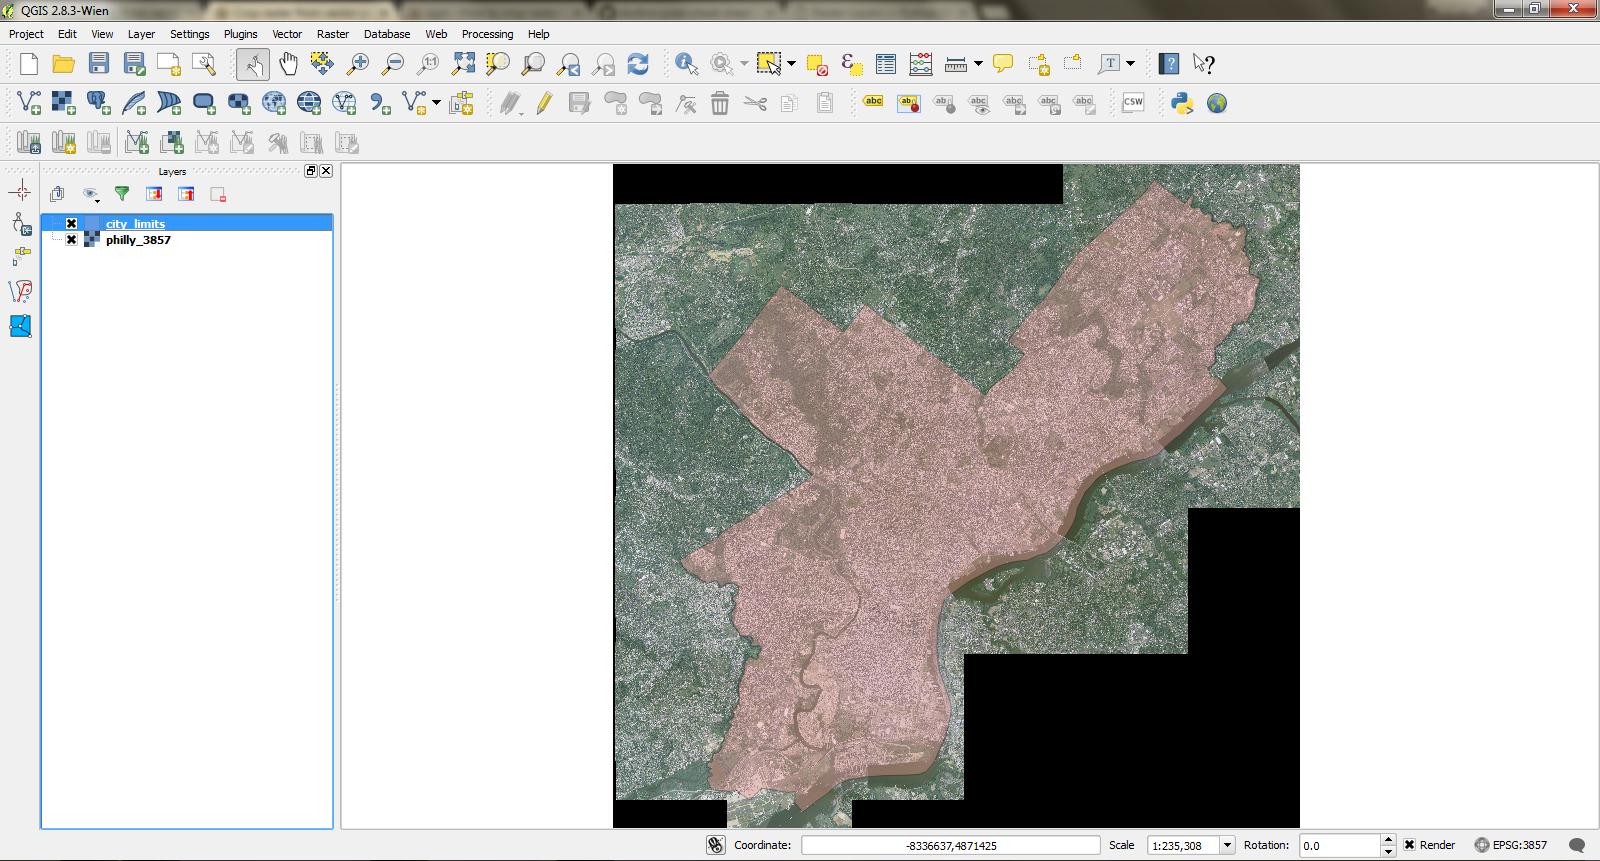The image size is (1600, 861).
Task: Open the Layer menu
Action: pyautogui.click(x=141, y=34)
